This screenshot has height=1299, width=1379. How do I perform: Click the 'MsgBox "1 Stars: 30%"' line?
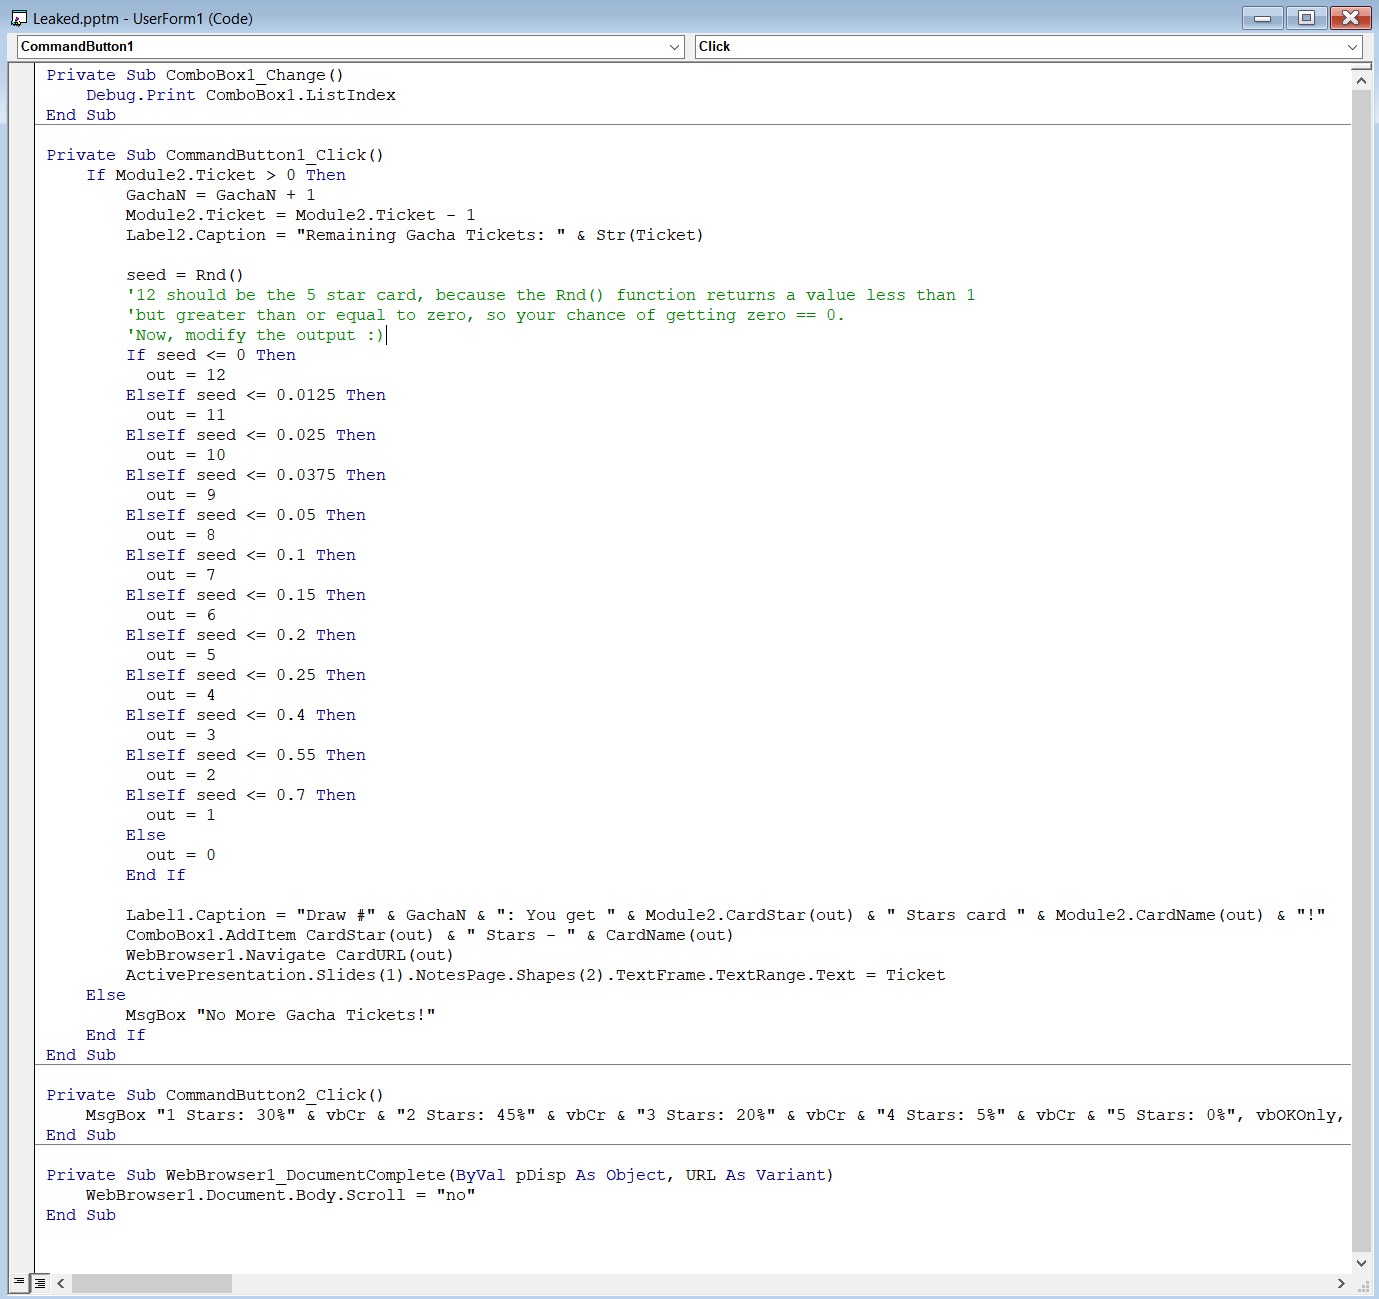click(x=715, y=1115)
